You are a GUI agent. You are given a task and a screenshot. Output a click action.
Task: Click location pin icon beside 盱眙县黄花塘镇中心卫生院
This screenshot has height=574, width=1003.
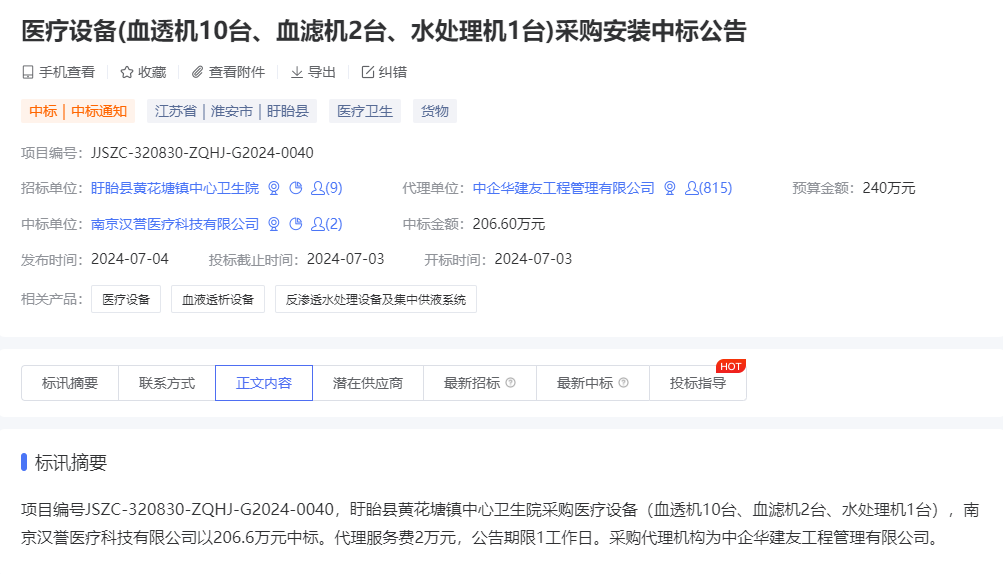274,188
